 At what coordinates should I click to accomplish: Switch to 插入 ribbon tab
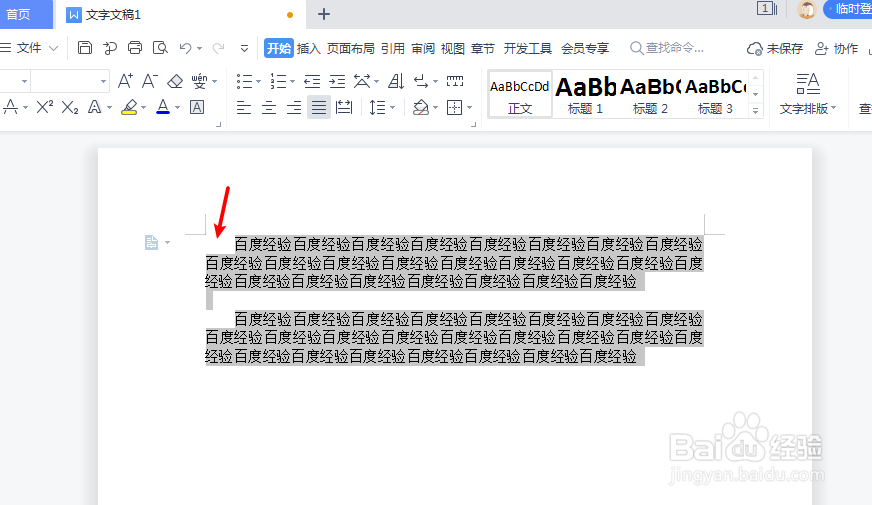309,48
